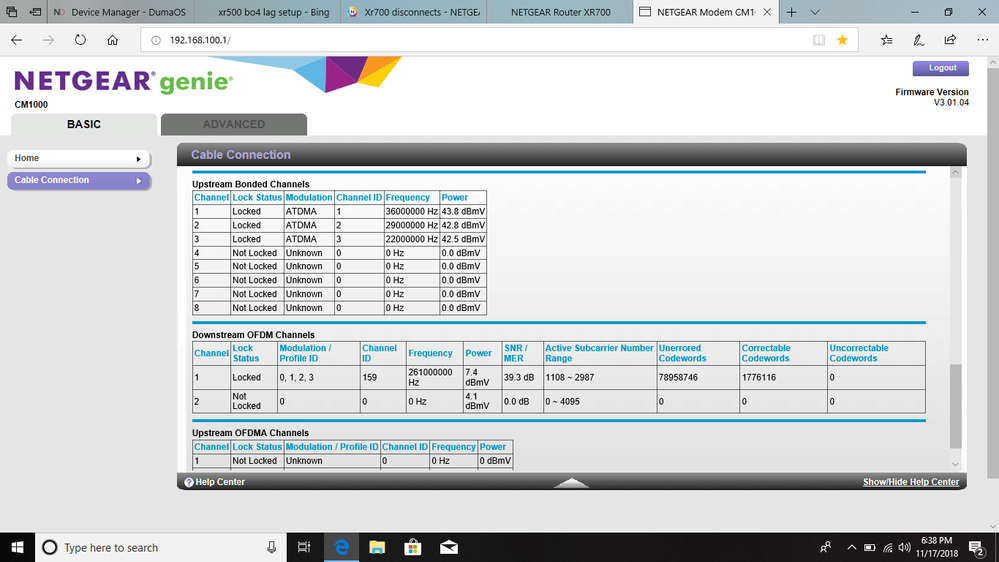Switch to the ADVANCED tab
The height and width of the screenshot is (562, 999).
(234, 124)
